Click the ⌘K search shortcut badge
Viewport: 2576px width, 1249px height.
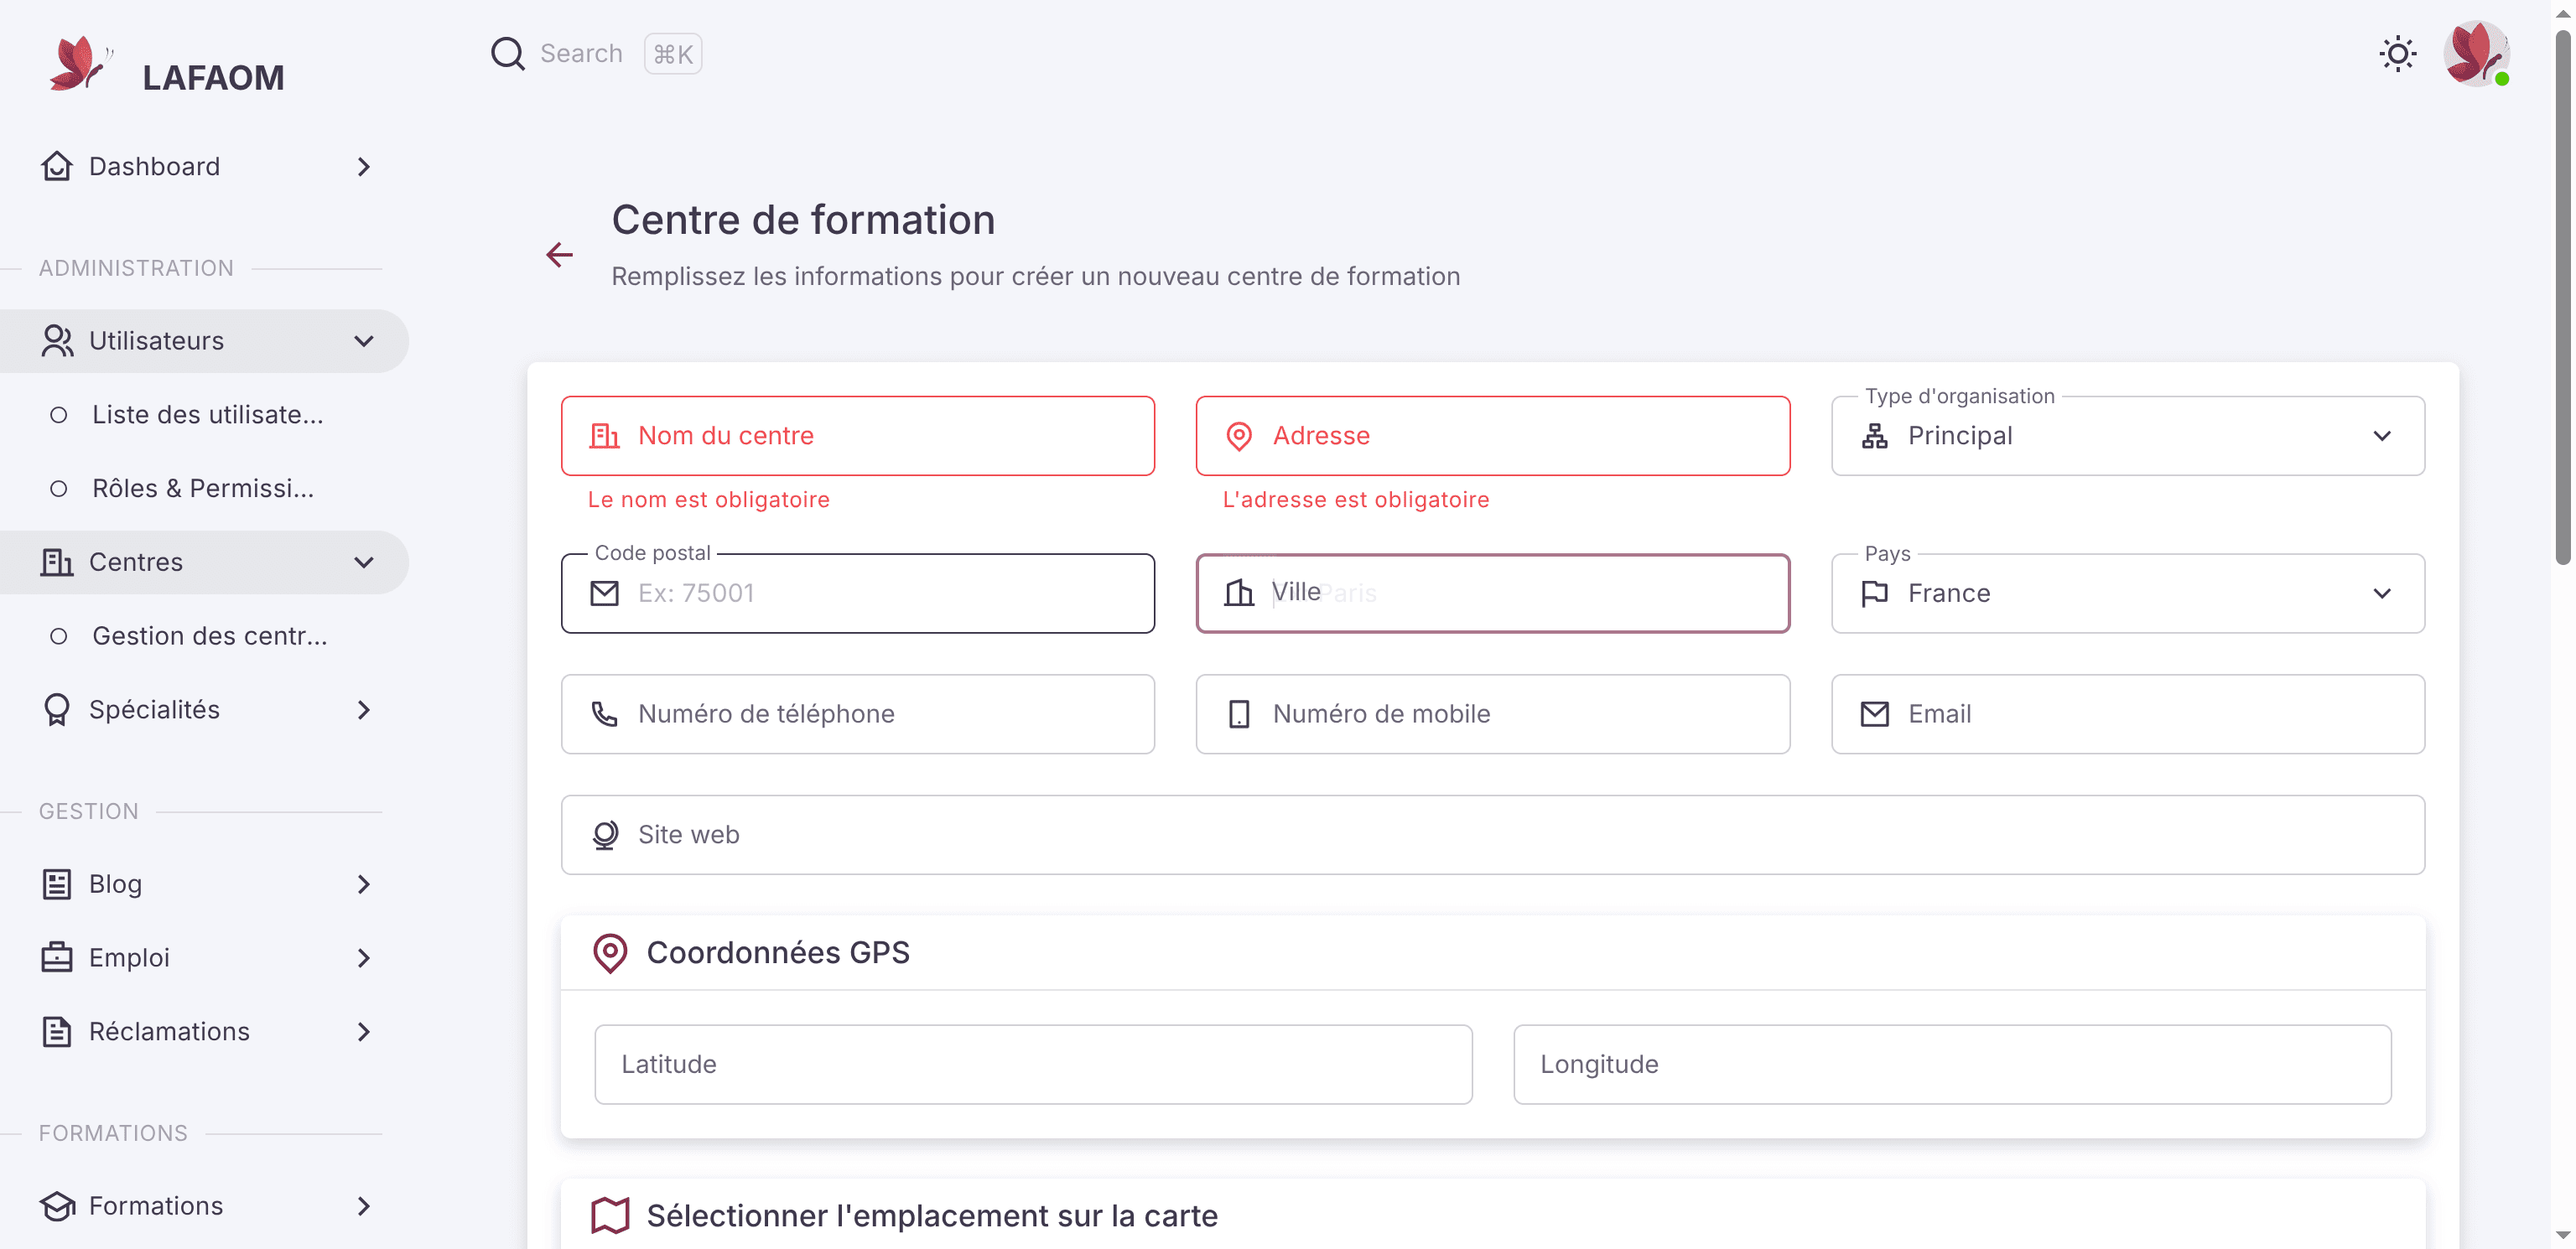[673, 54]
